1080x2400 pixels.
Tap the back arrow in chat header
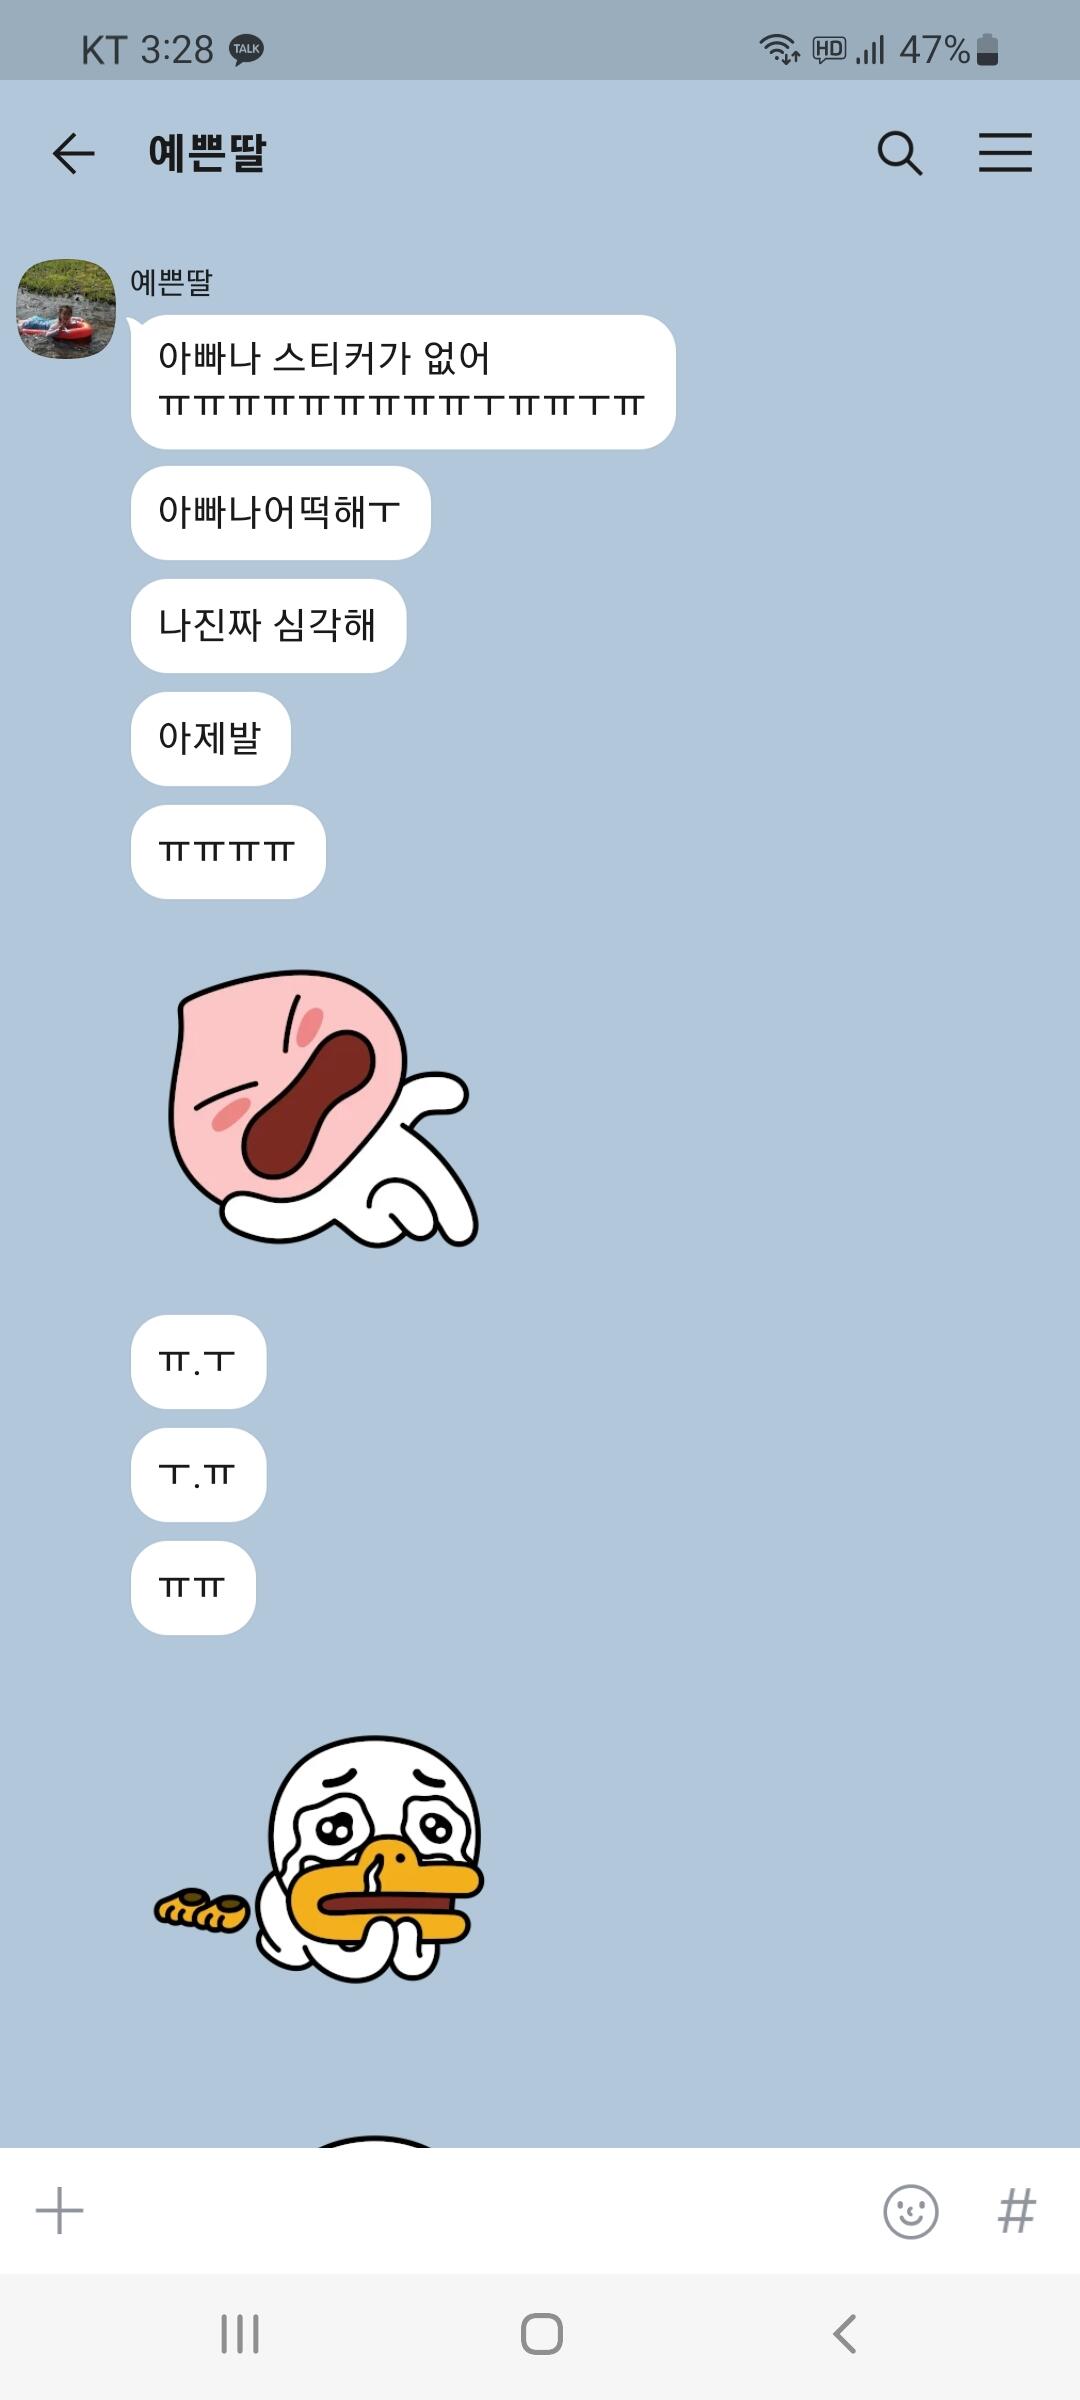[x=73, y=153]
